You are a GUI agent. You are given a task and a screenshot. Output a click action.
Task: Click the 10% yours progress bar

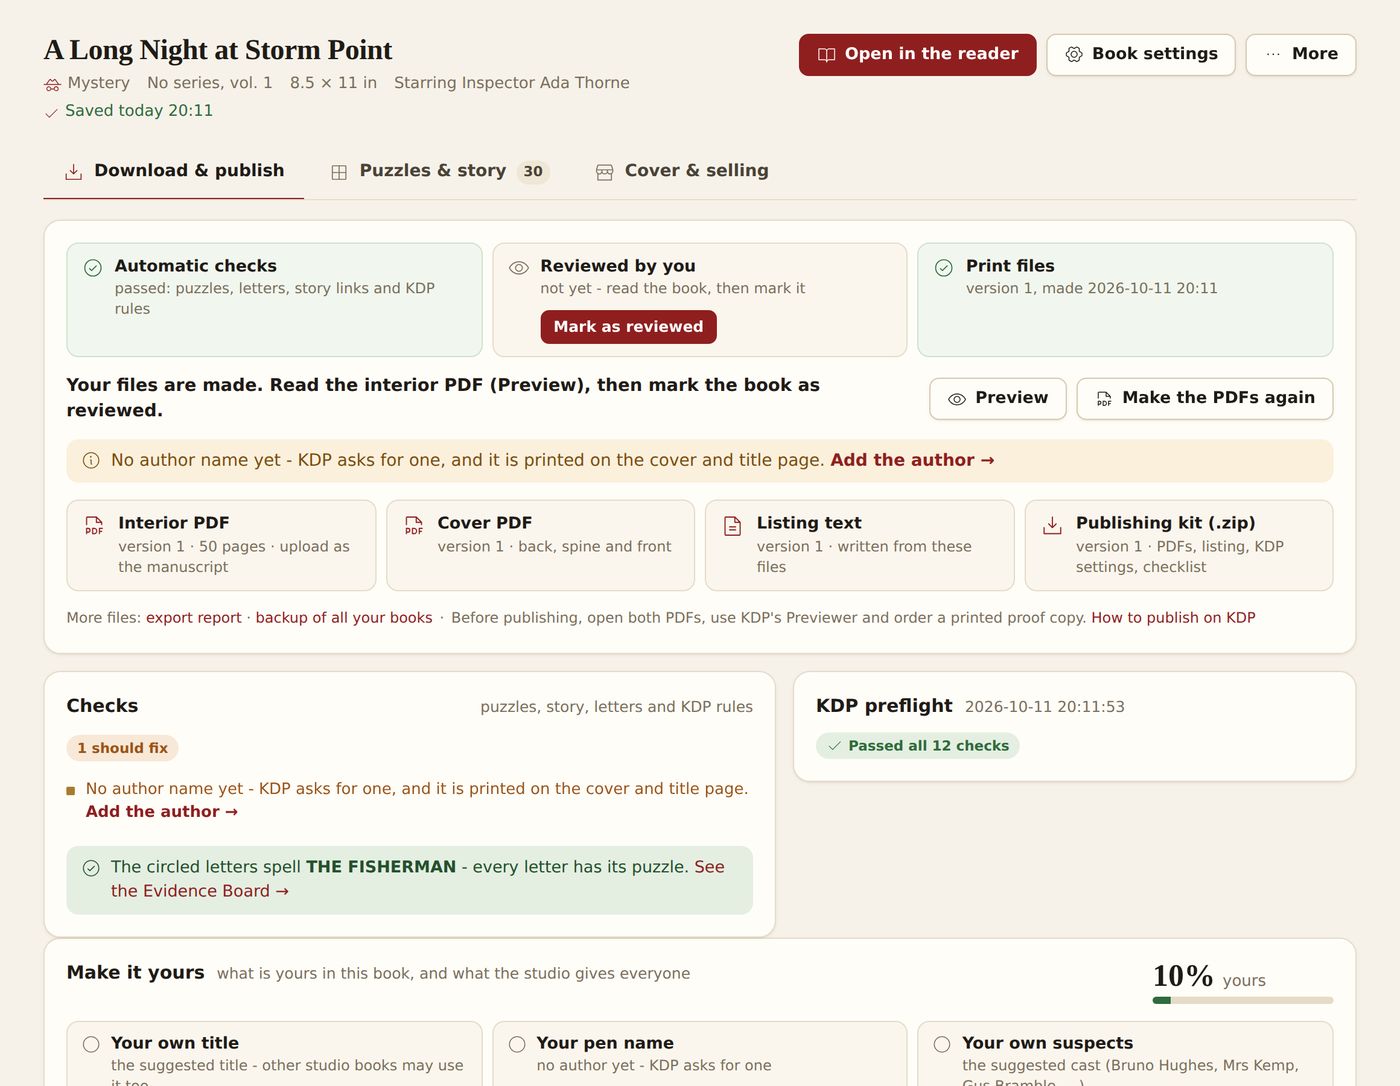(1243, 1000)
